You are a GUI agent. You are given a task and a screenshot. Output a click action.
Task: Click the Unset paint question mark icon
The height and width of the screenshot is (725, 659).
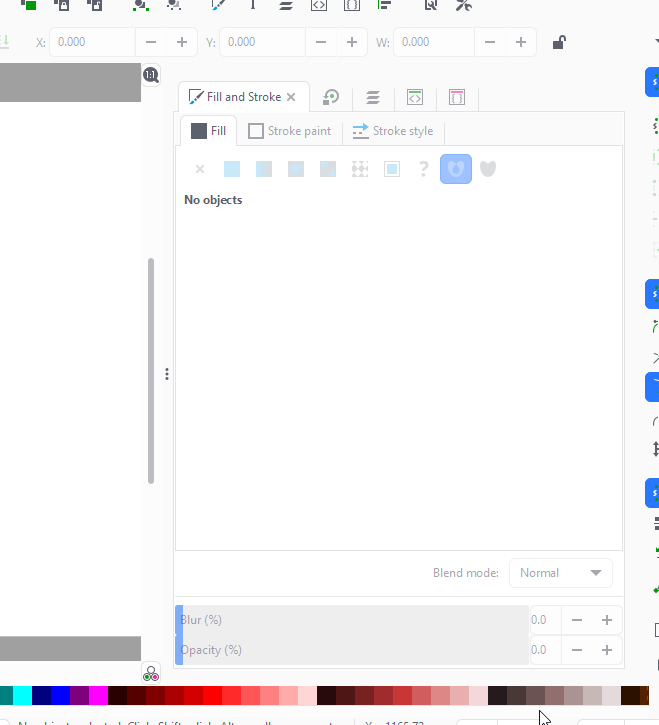[424, 169]
